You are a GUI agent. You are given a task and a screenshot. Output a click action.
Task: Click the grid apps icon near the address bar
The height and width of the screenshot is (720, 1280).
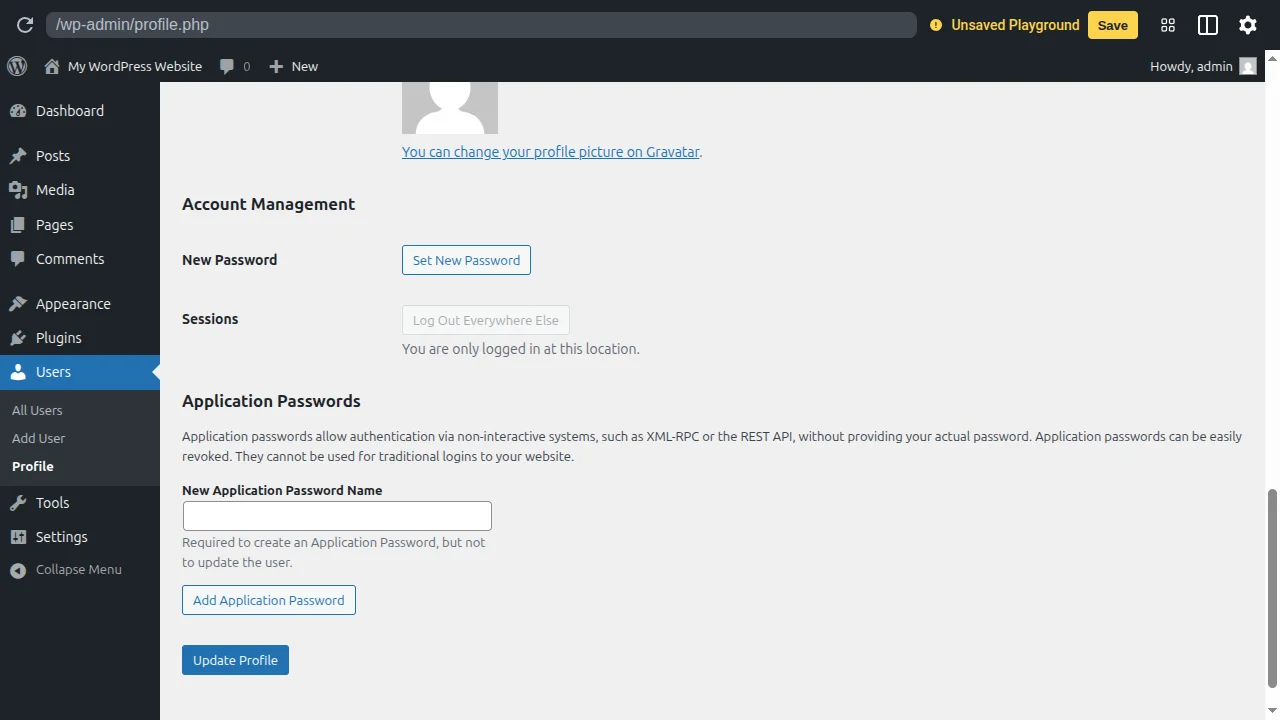pyautogui.click(x=1167, y=25)
